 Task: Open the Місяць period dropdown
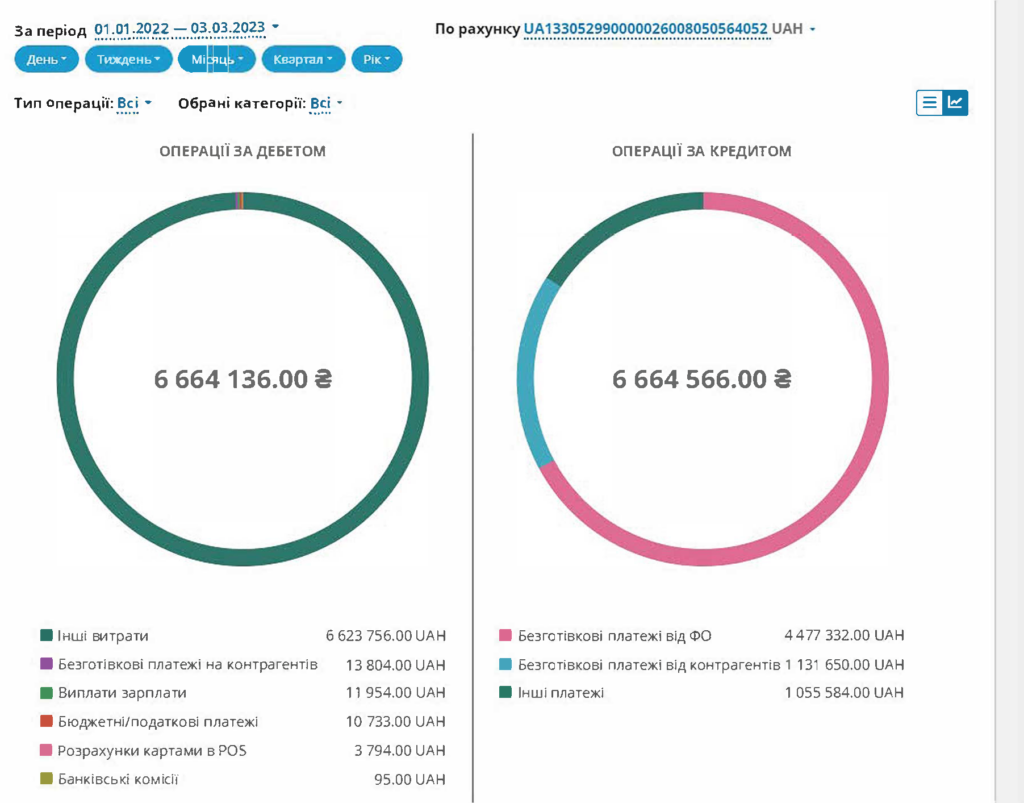click(217, 60)
